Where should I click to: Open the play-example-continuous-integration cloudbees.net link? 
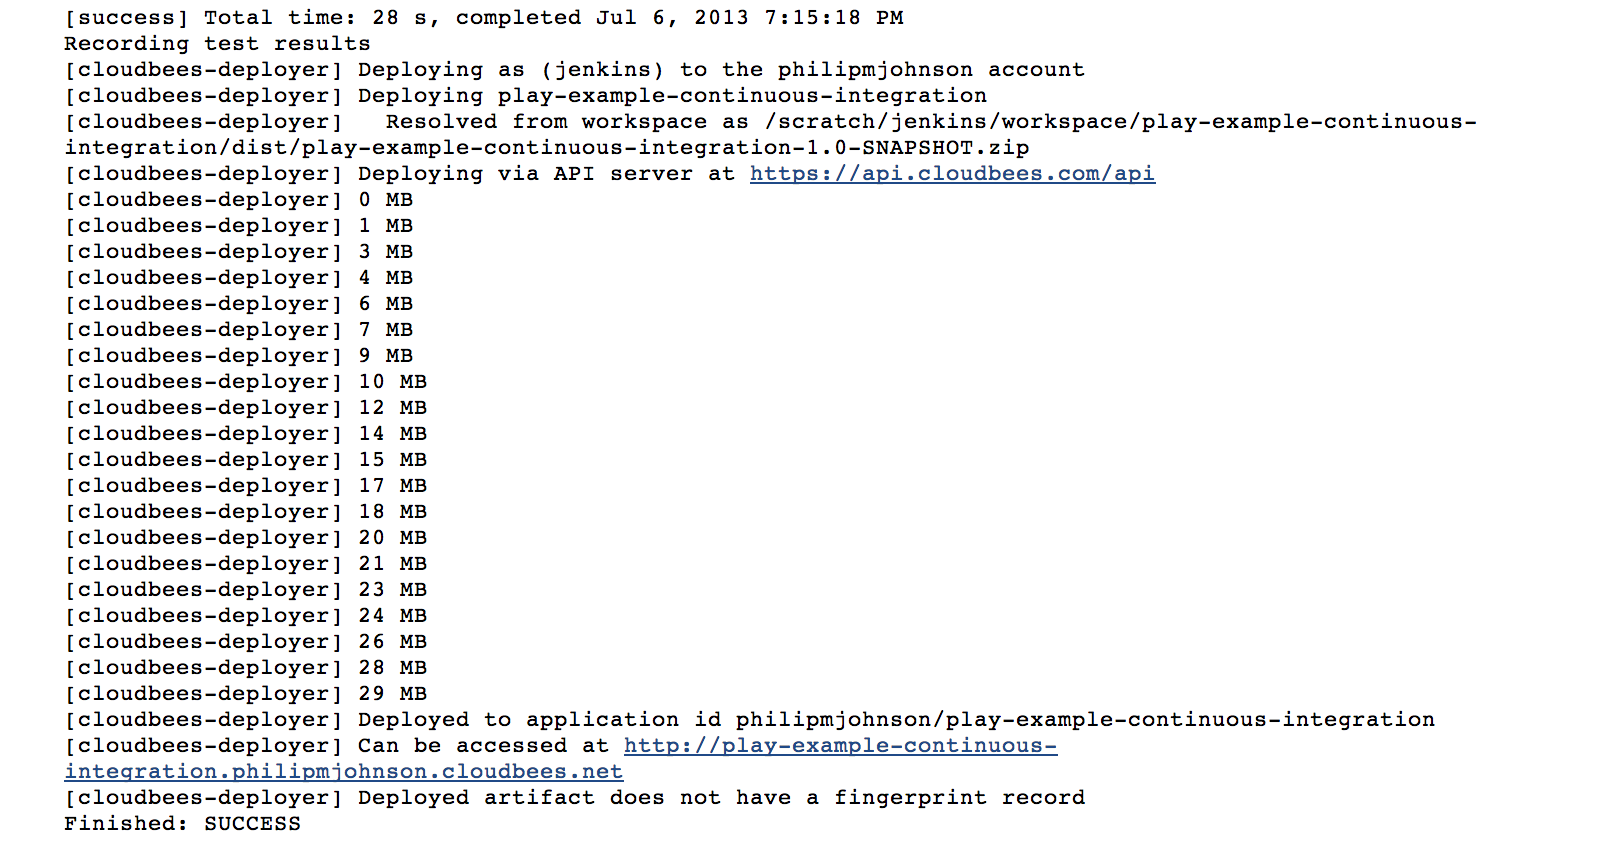(x=840, y=746)
